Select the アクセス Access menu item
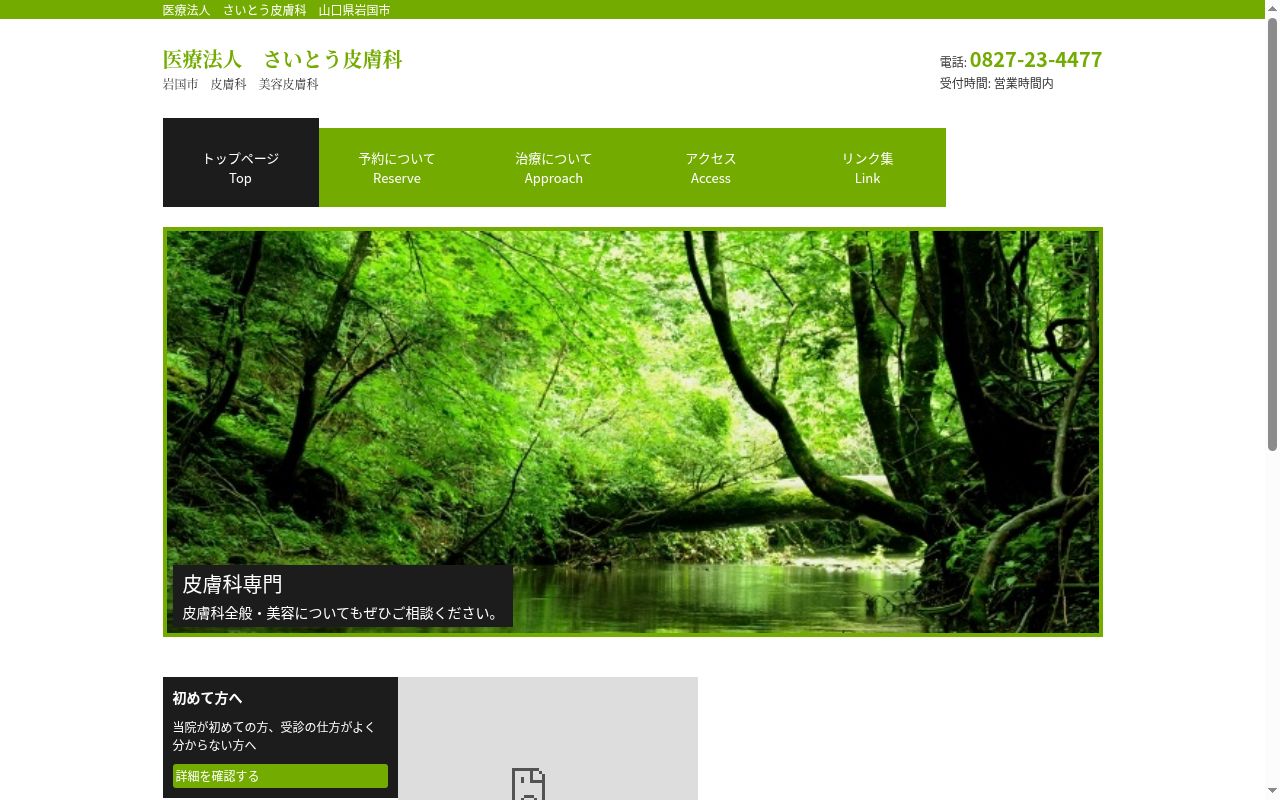Viewport: 1280px width, 800px height. click(711, 168)
